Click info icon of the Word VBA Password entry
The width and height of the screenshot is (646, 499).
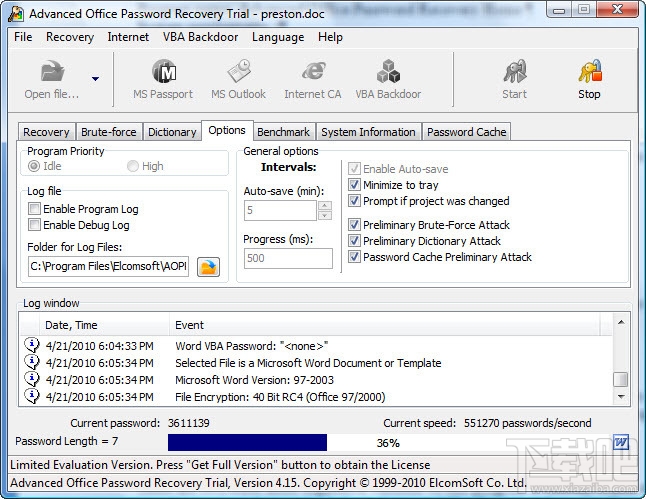tap(32, 345)
